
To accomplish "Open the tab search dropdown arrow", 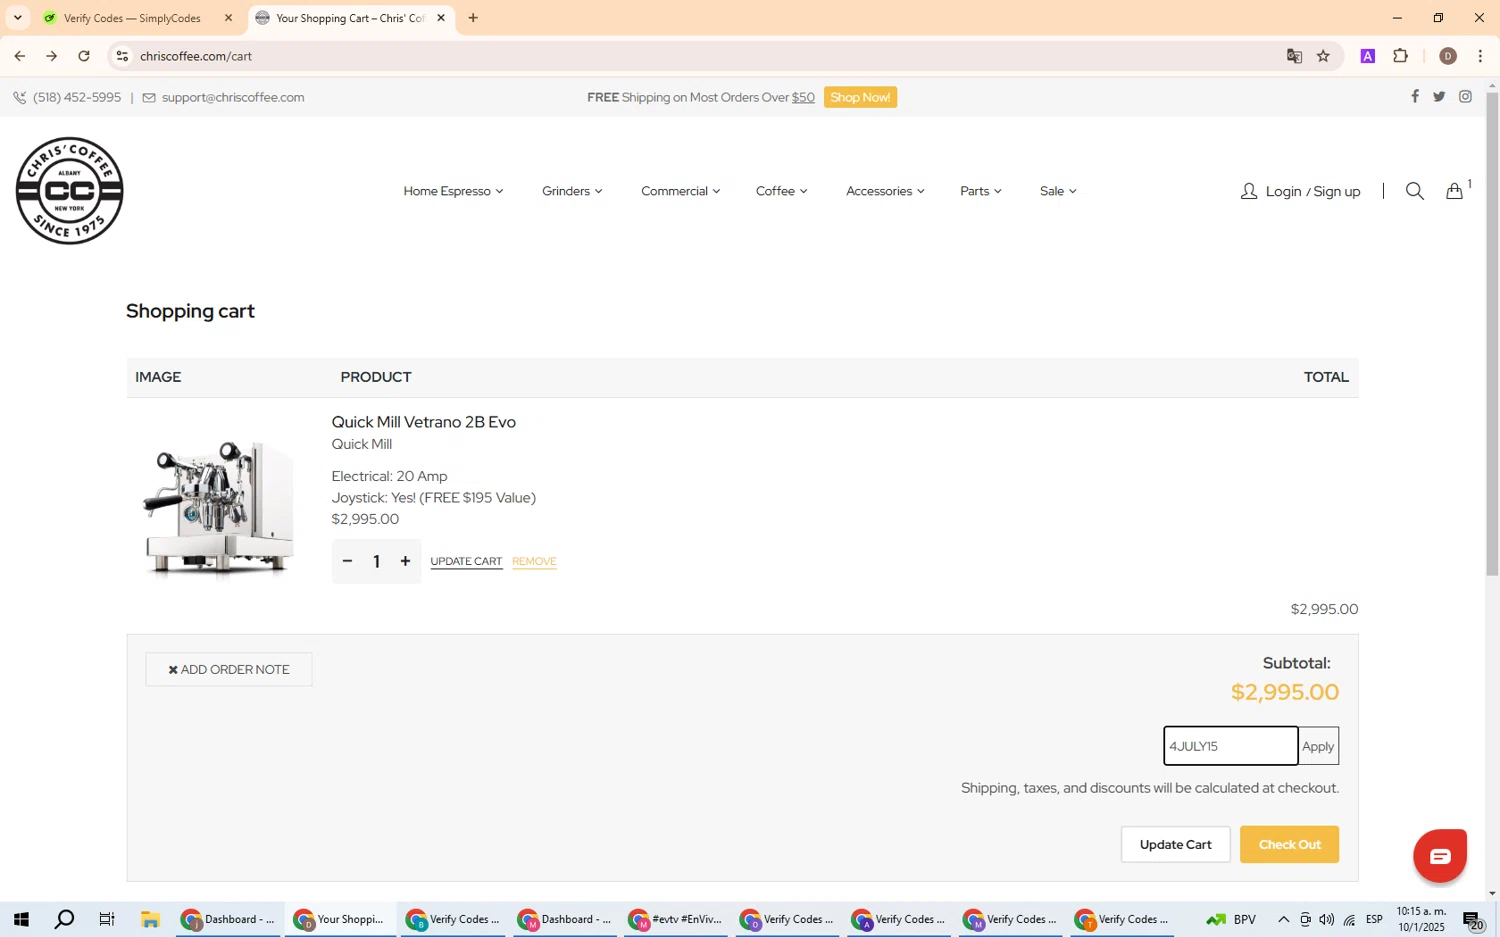I will coord(17,18).
